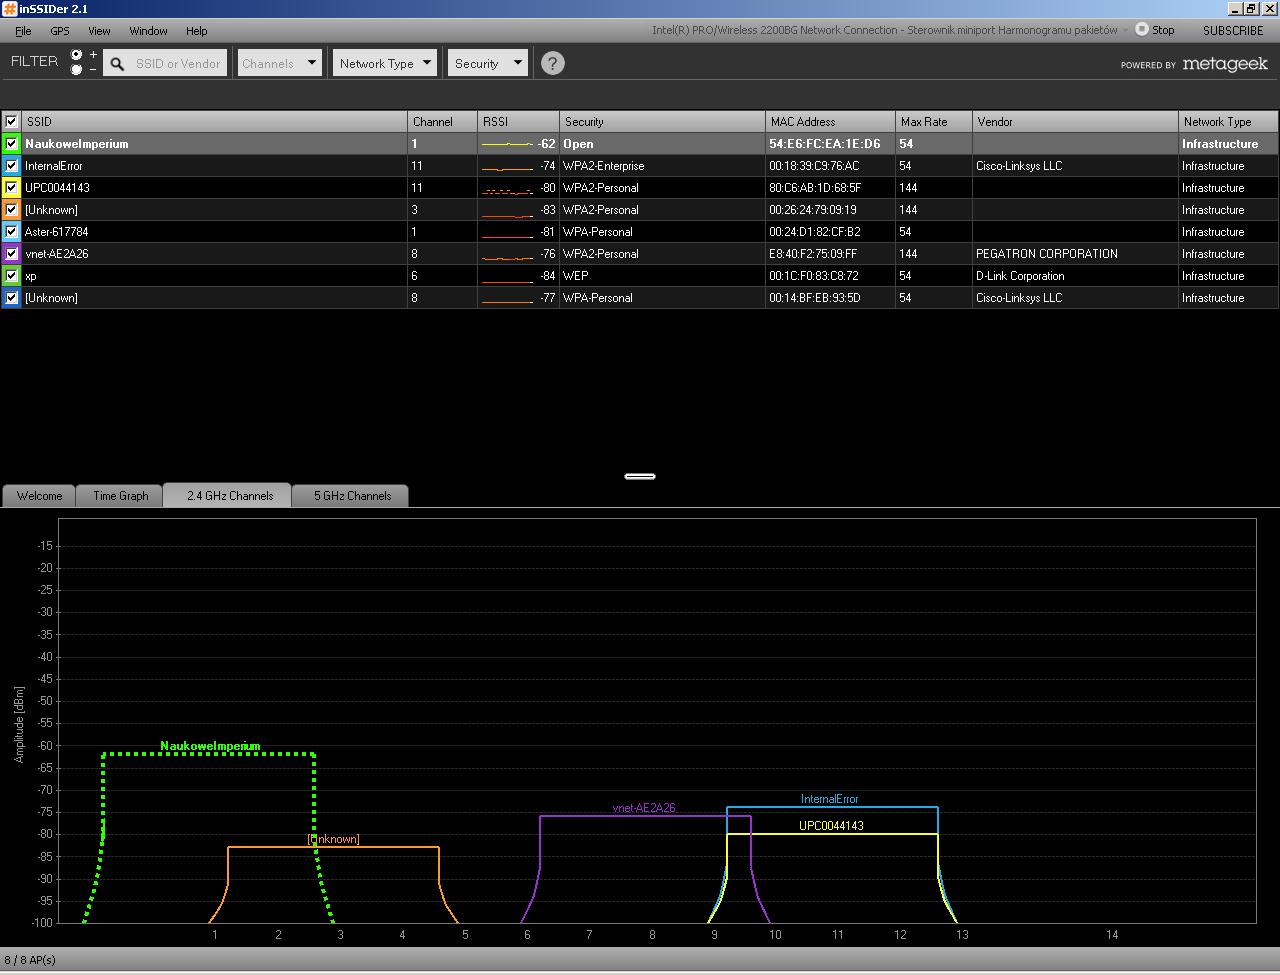This screenshot has height=975, width=1280.
Task: Open the Window menu
Action: pos(148,31)
